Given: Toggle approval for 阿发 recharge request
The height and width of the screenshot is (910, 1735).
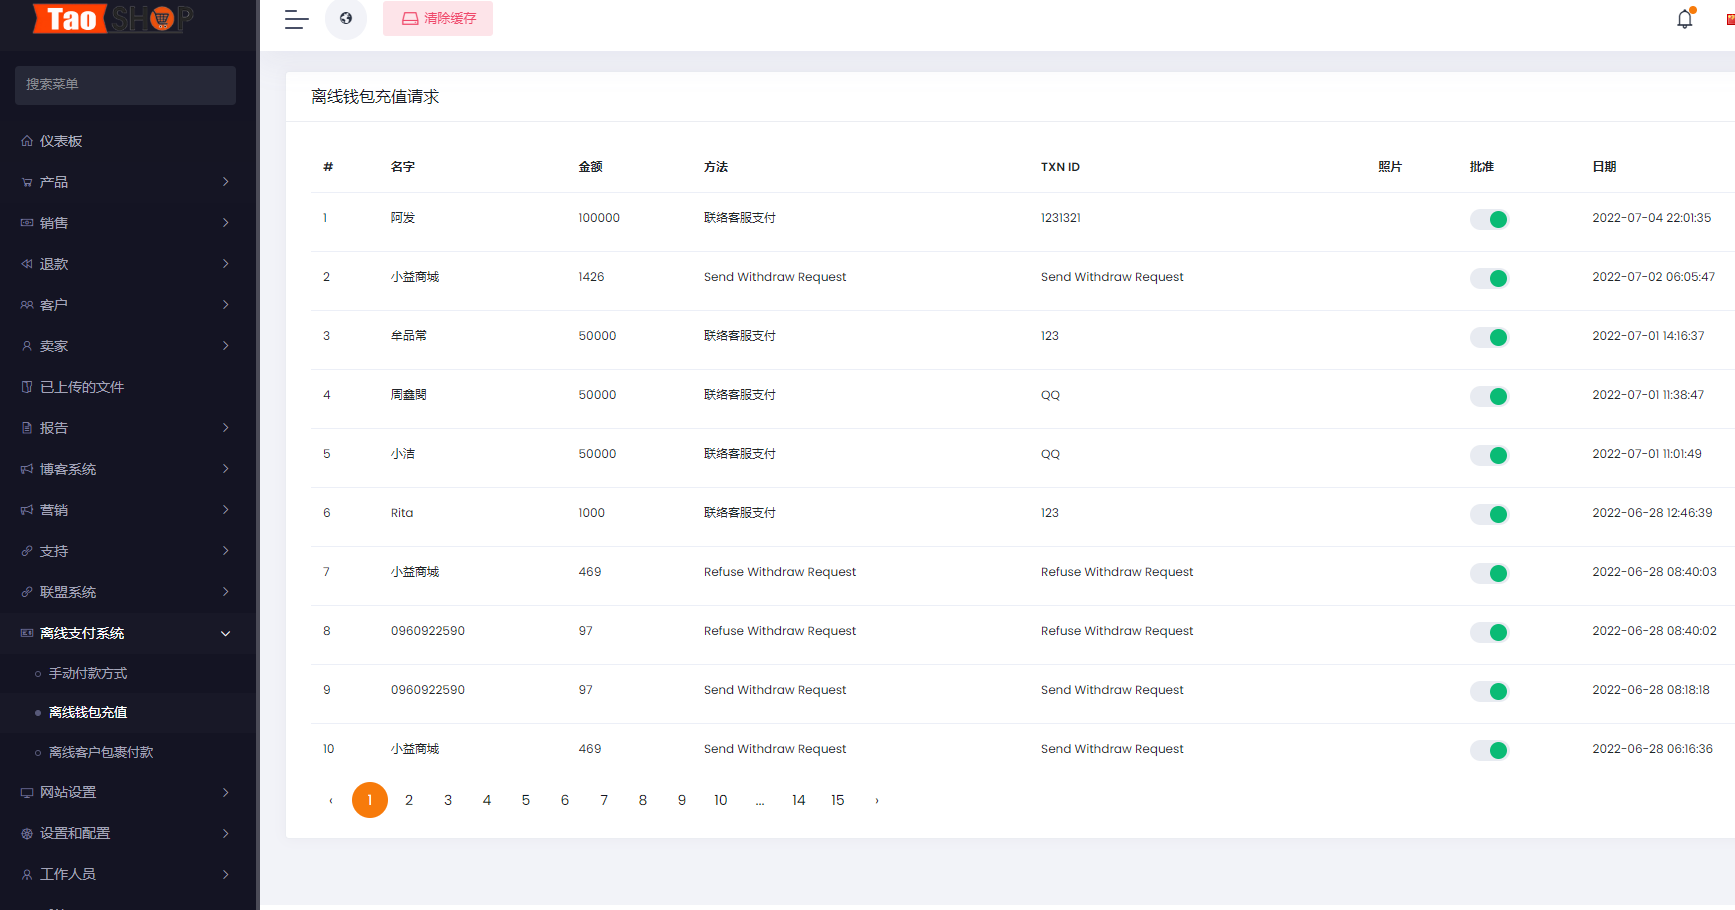Looking at the screenshot, I should (x=1489, y=219).
